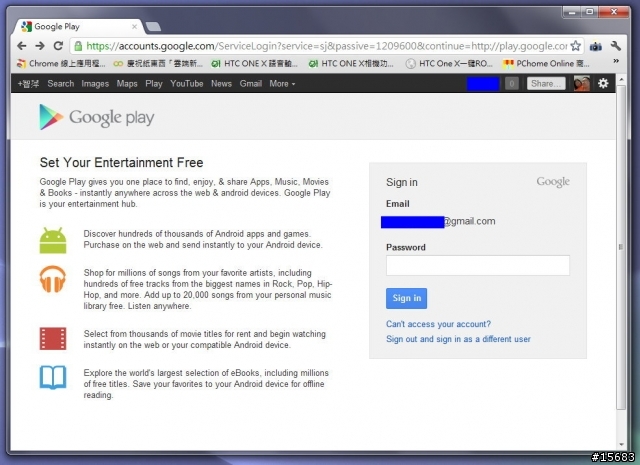Click the Google+ profile link at bar start
The image size is (640, 465).
pos(28,83)
